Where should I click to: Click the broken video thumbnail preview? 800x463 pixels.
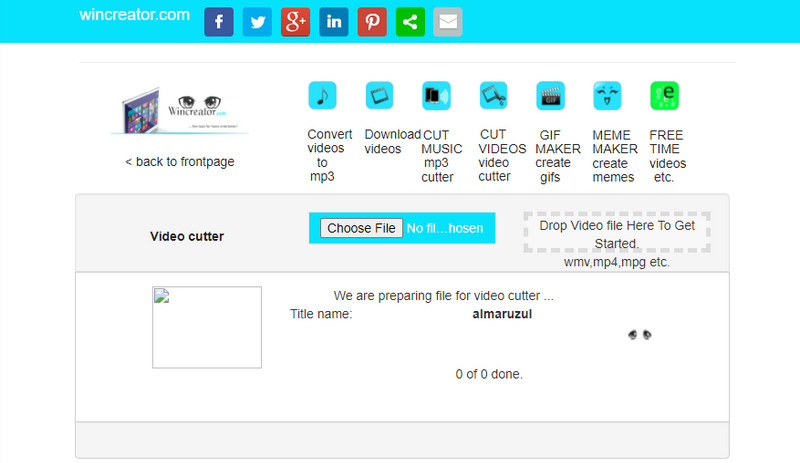coord(207,327)
